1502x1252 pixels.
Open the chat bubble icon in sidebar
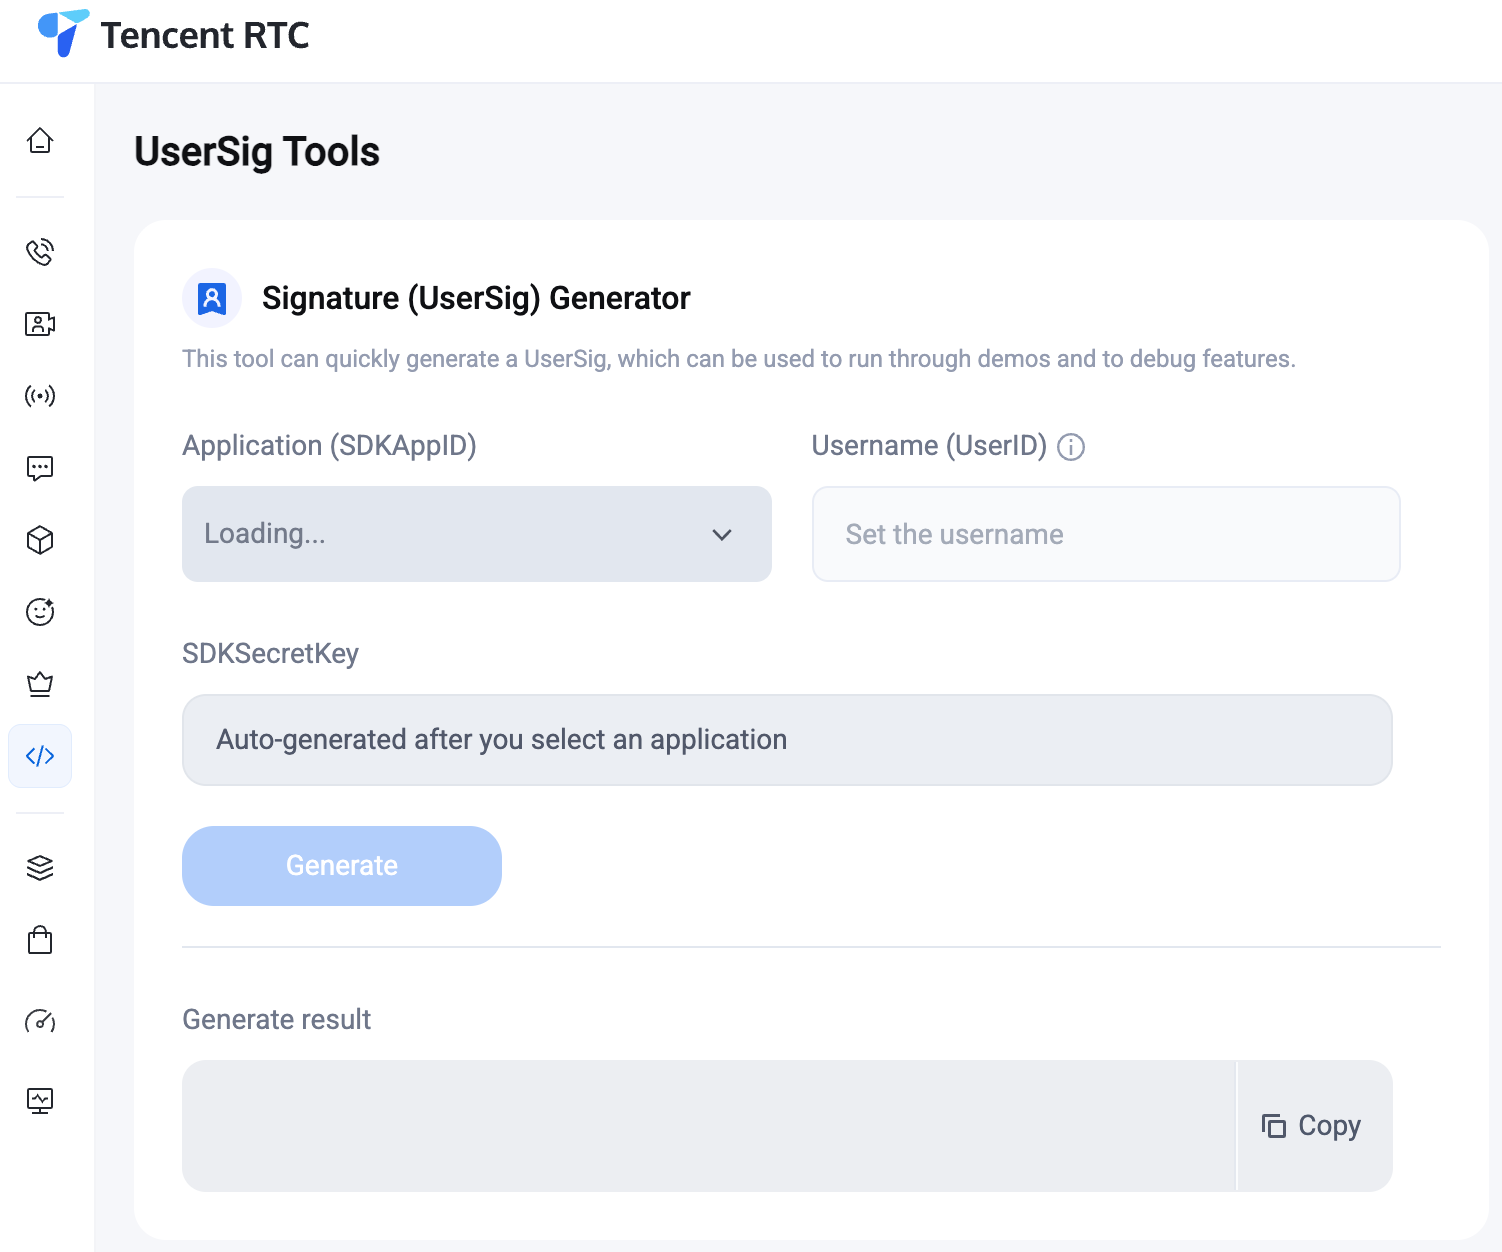point(40,468)
